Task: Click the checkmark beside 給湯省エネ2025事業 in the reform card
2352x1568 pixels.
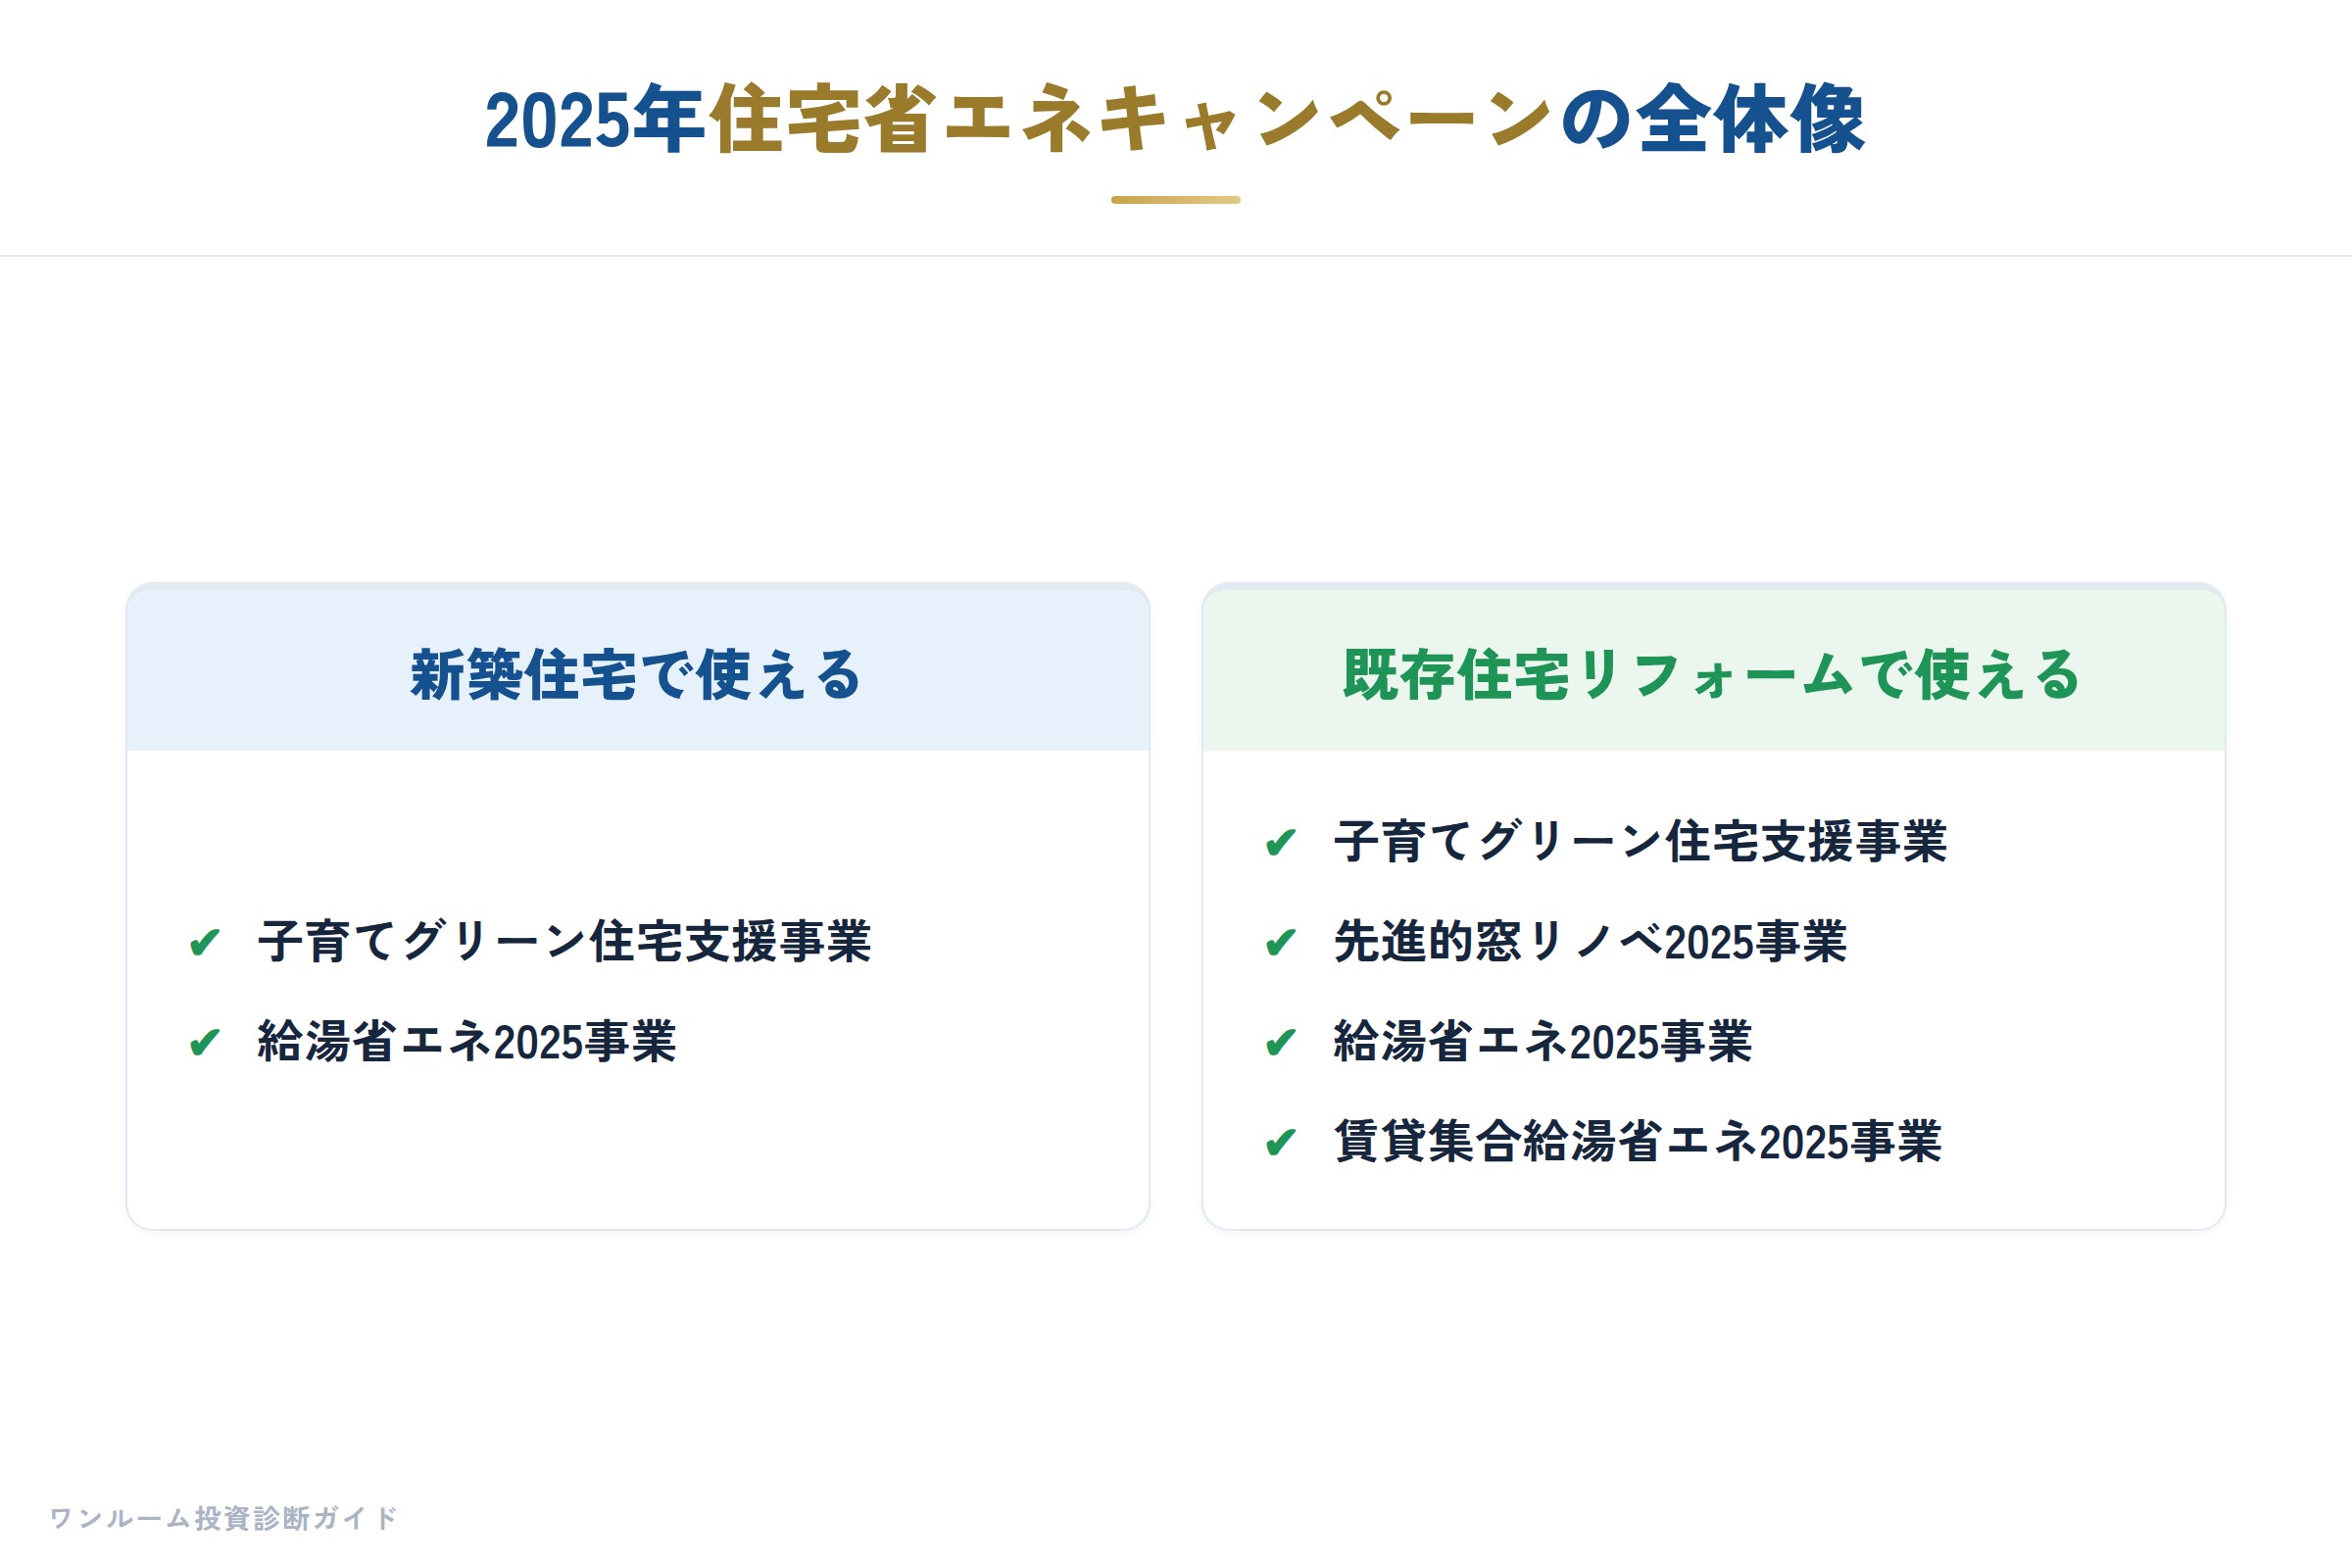Action: coord(1281,1042)
